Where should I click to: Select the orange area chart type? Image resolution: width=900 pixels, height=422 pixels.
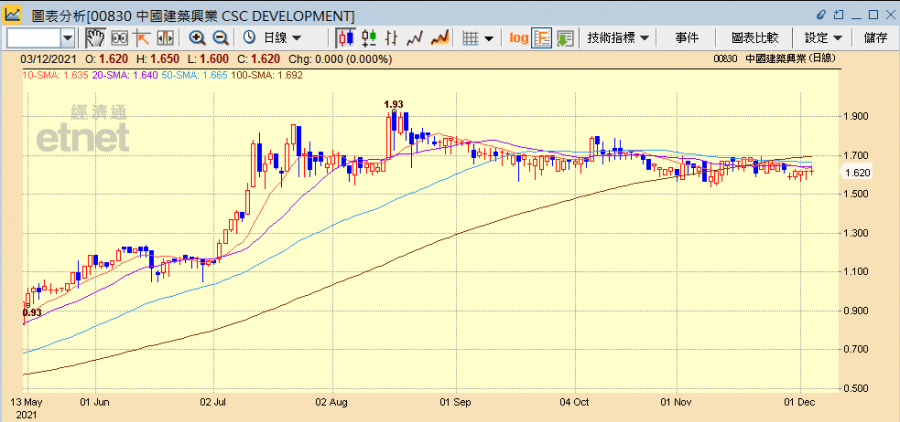(x=438, y=38)
